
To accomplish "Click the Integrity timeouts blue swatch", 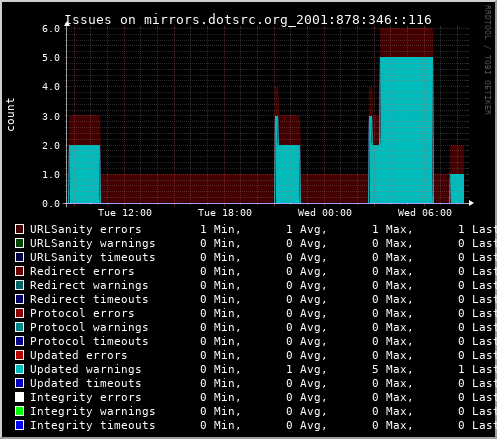I will coord(19,425).
